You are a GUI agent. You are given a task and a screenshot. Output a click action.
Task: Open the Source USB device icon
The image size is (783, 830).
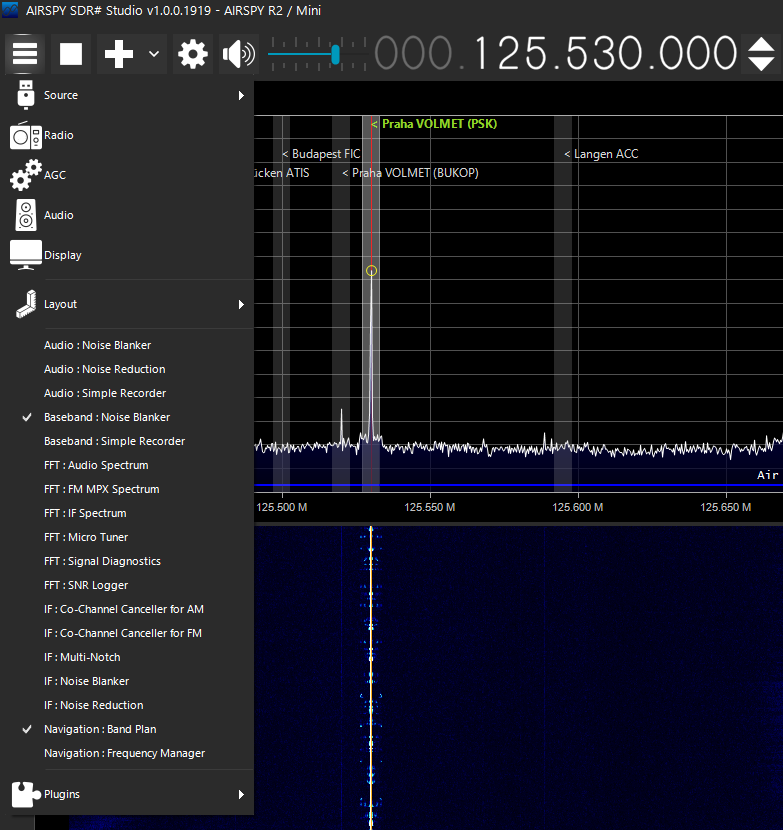point(25,95)
